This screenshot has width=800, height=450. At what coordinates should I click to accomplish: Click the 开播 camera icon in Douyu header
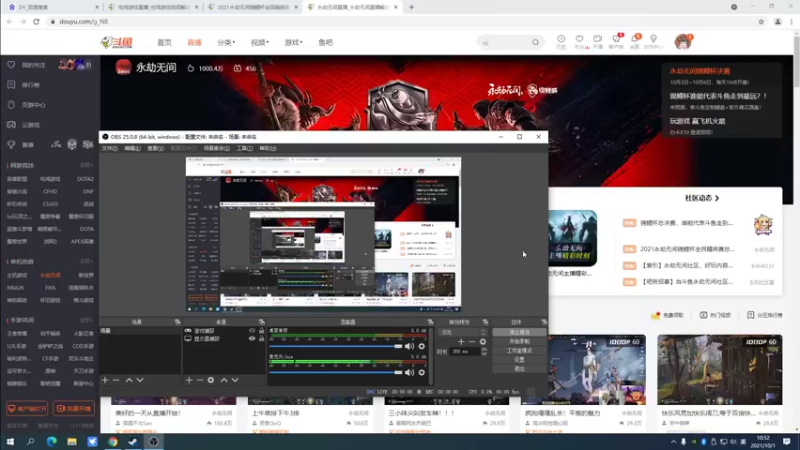pyautogui.click(x=597, y=39)
